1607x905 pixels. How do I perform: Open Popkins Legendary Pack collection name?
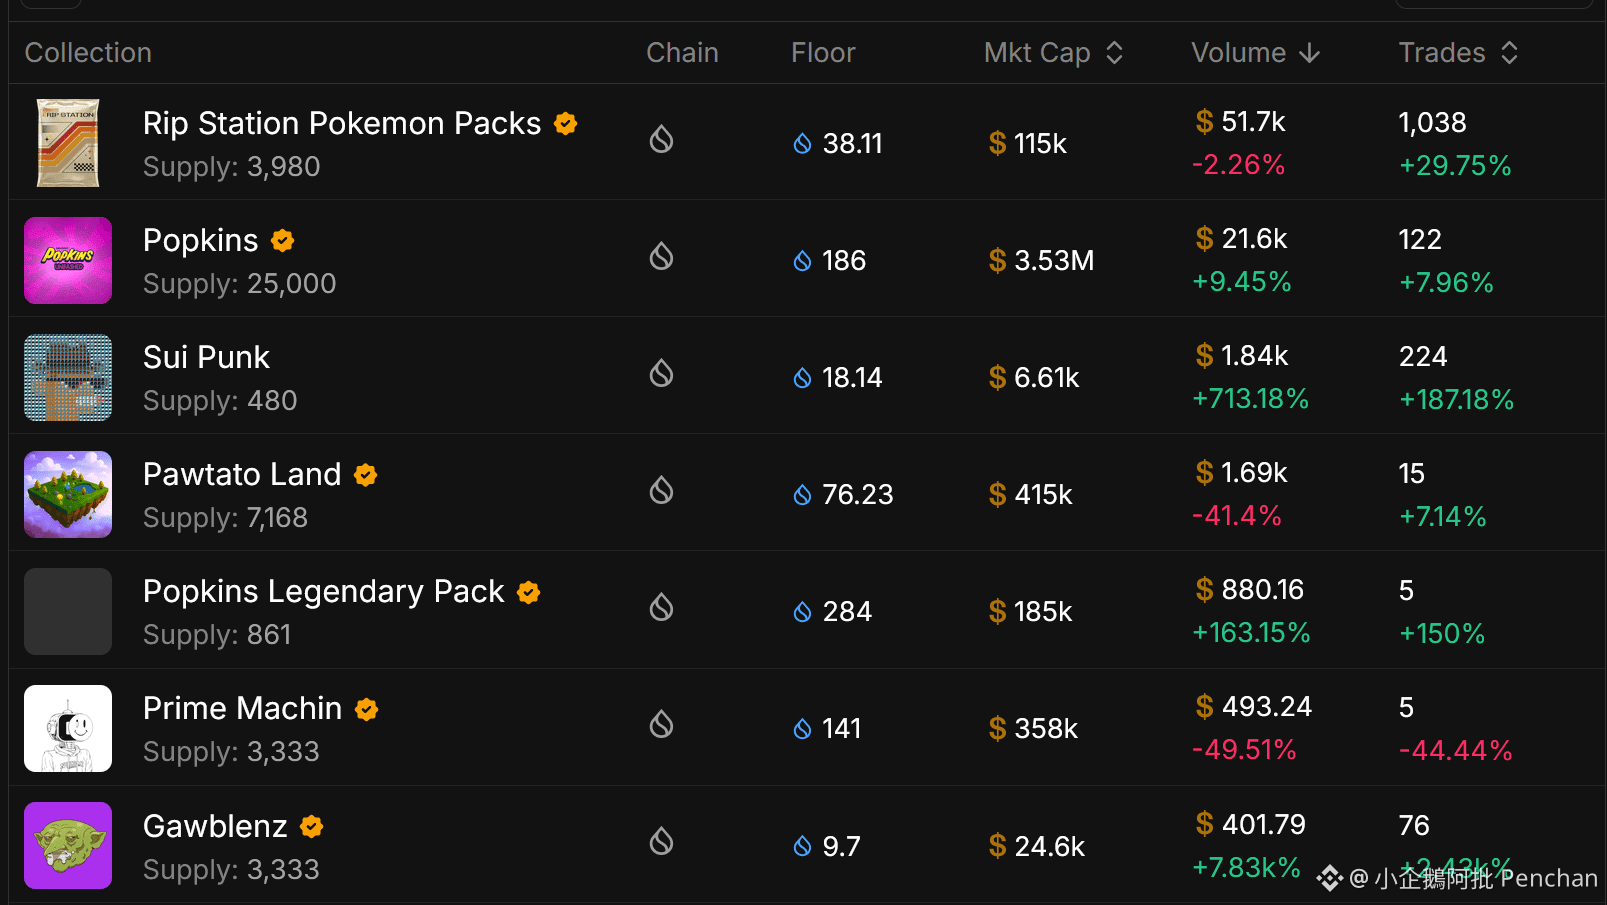pos(324,591)
